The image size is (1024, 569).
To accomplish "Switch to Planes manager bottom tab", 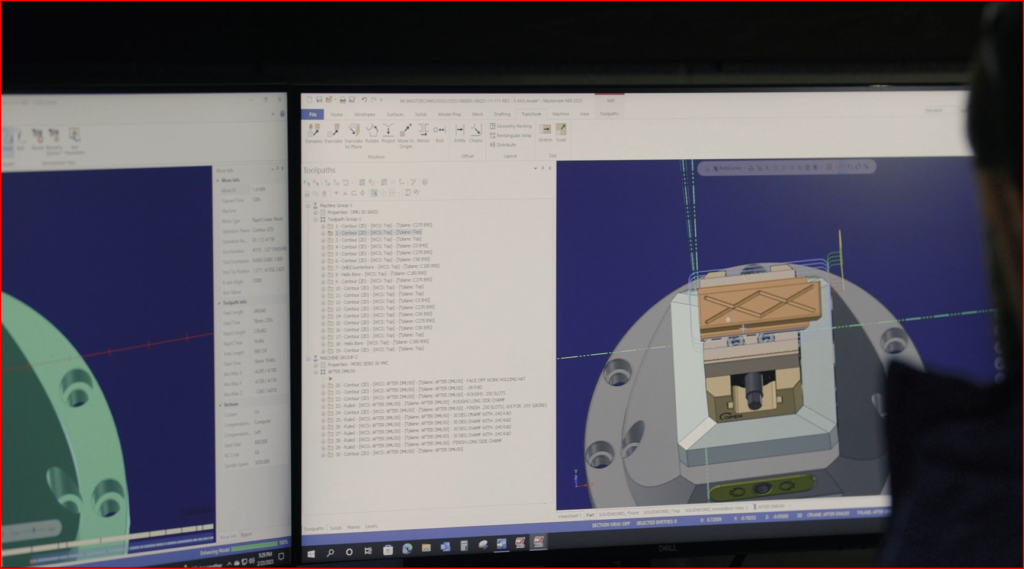I will [353, 527].
